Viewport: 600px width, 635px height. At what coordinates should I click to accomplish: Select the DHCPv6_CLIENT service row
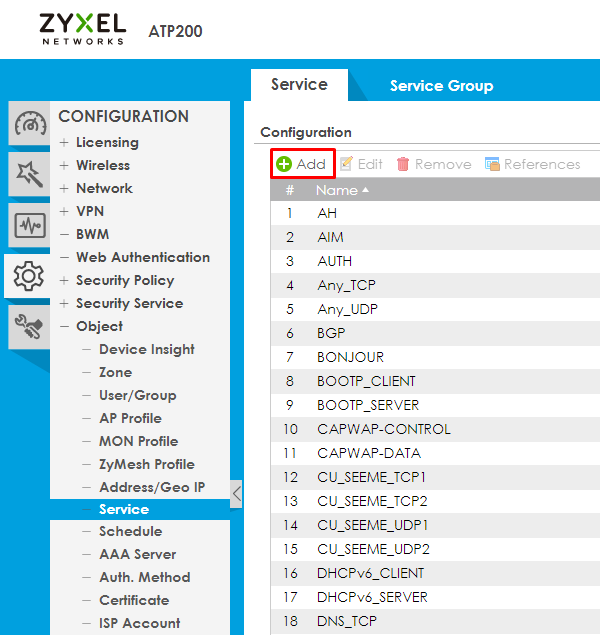[435, 573]
